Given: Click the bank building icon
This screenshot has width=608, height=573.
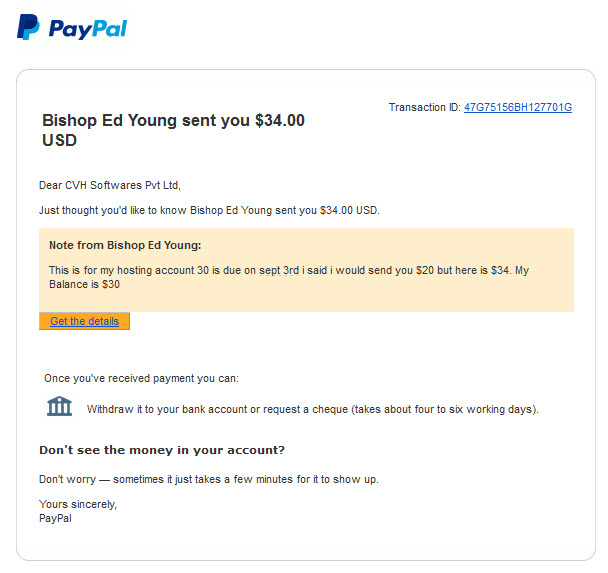Looking at the screenshot, I should click(x=59, y=406).
